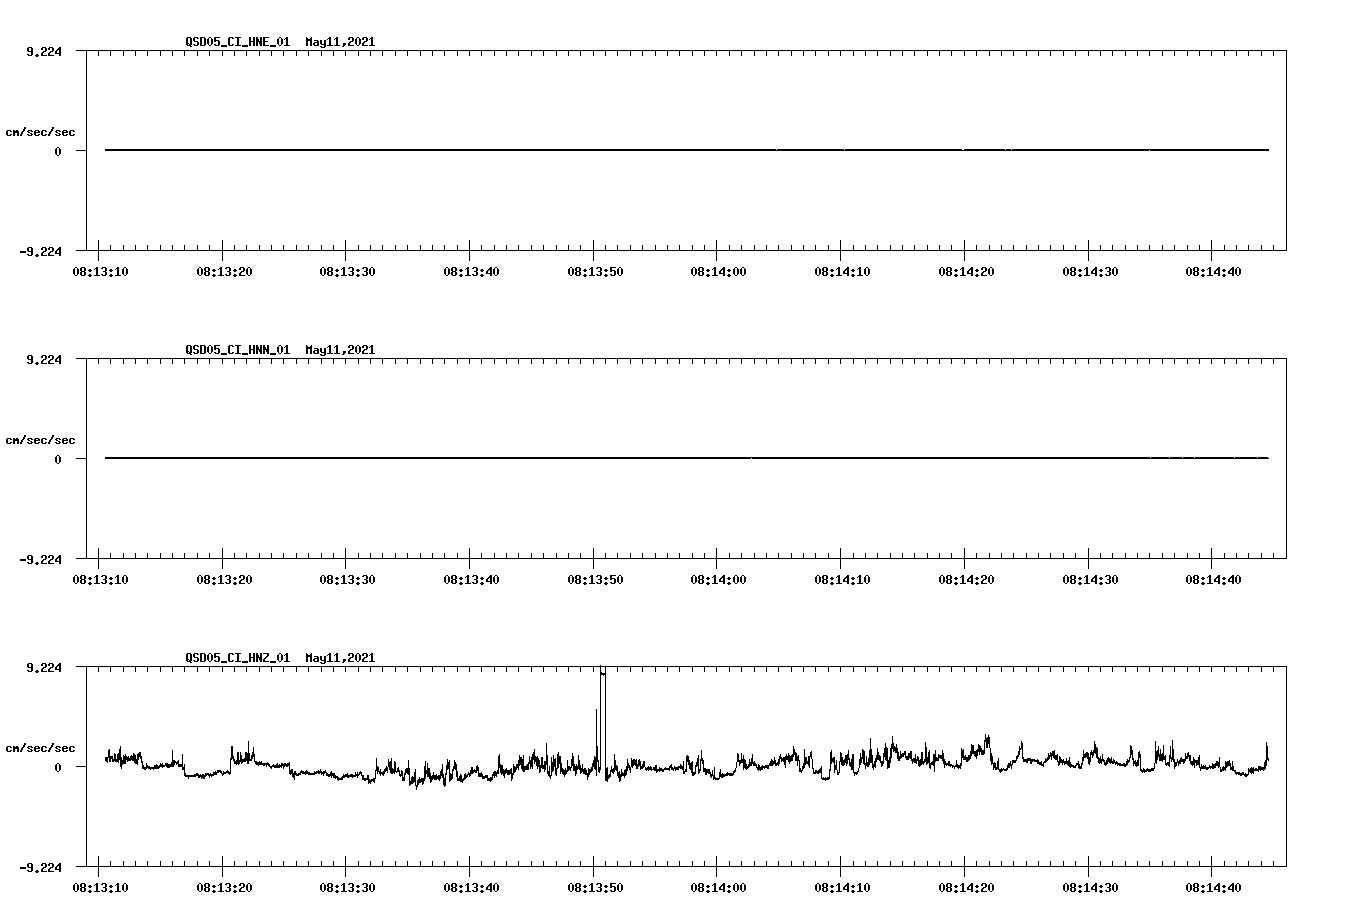Click the large spike in the HNZ trace
Image resolution: width=1358 pixels, height=924 pixels.
click(x=602, y=690)
